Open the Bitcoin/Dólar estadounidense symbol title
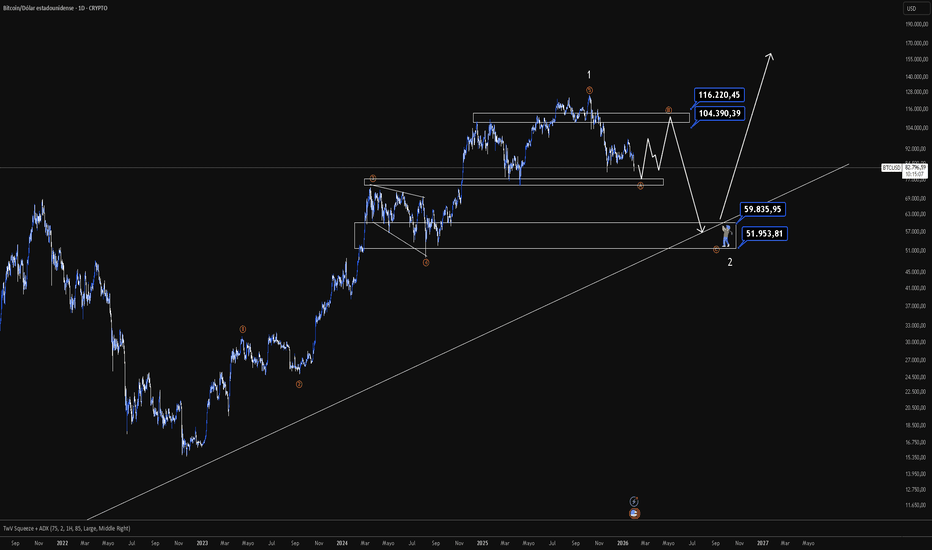Screen dimensions: 932x550 (55, 8)
